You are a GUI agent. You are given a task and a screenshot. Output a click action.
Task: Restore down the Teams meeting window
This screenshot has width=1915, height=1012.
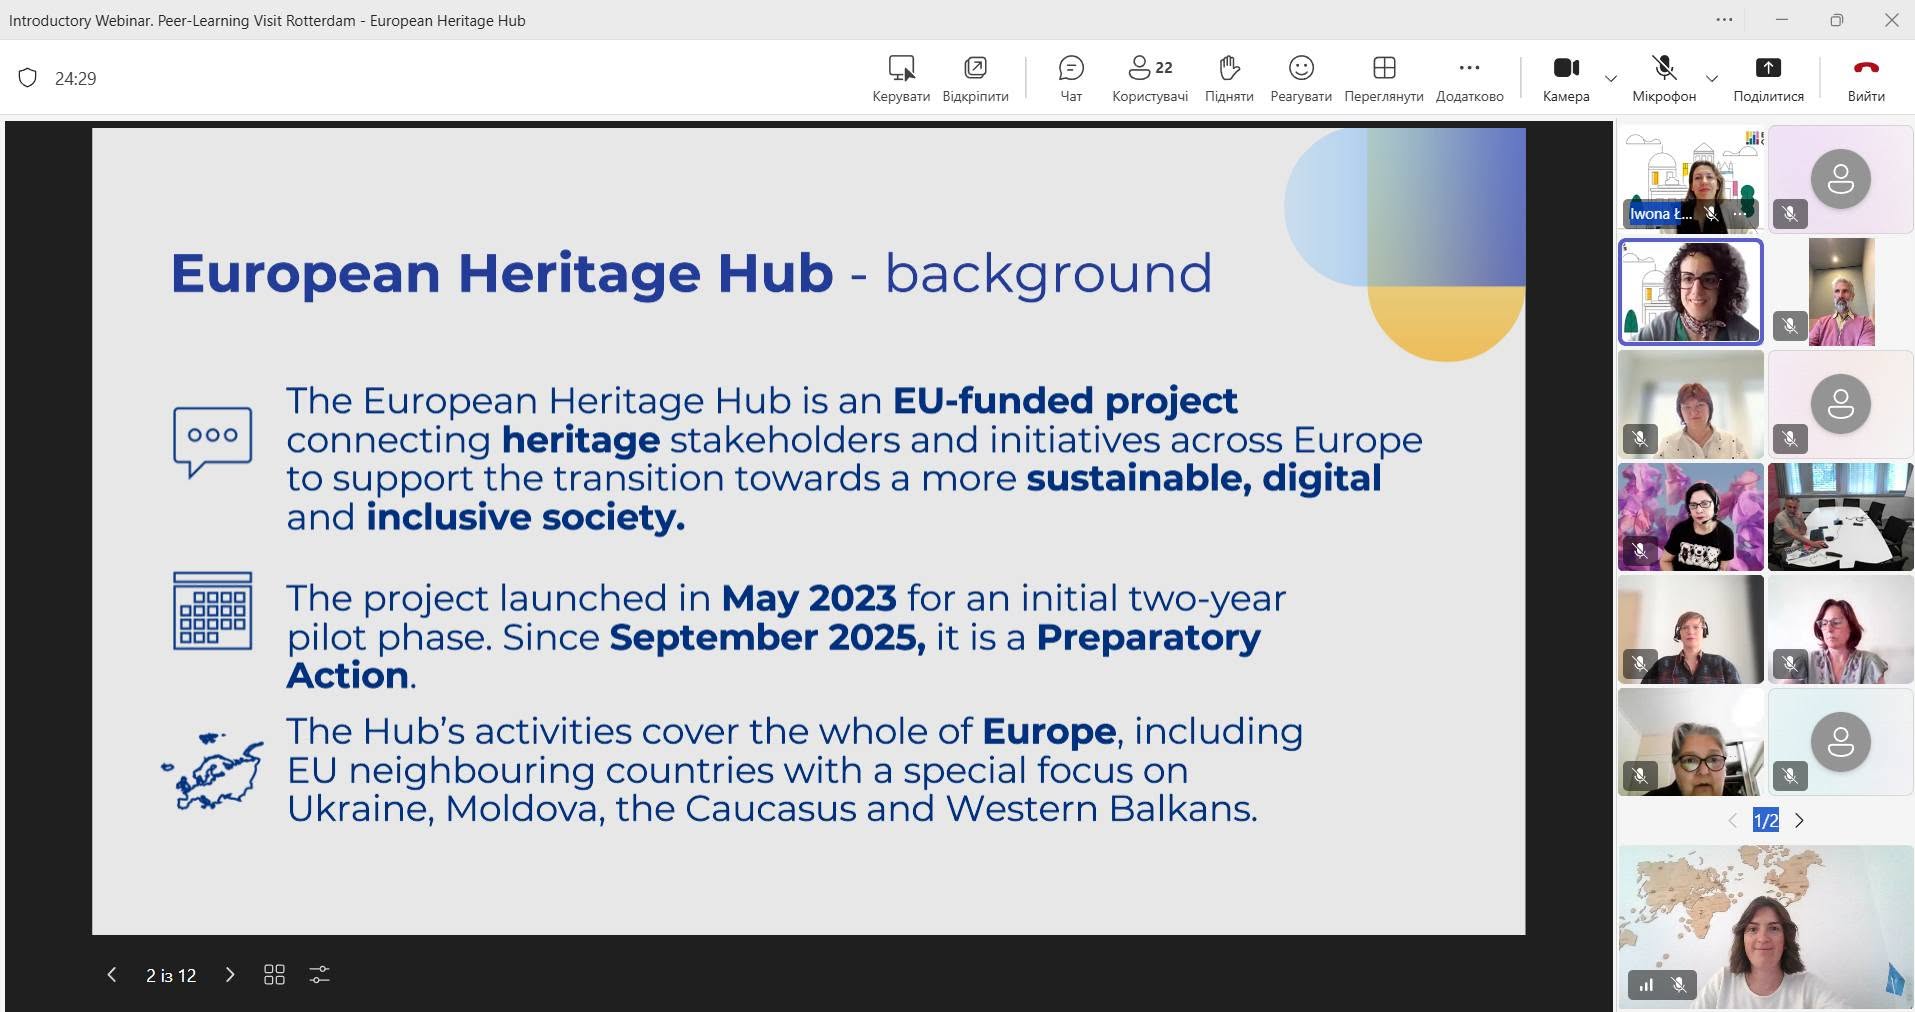pyautogui.click(x=1836, y=20)
